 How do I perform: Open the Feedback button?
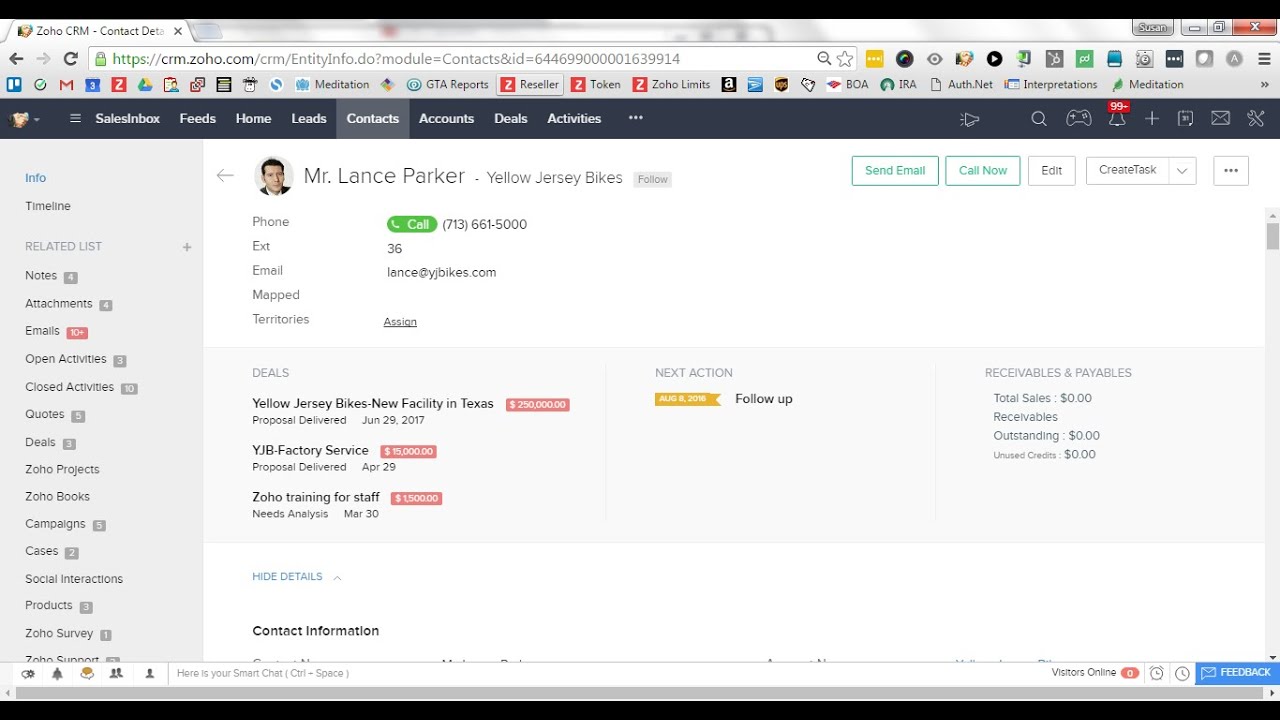point(1238,673)
